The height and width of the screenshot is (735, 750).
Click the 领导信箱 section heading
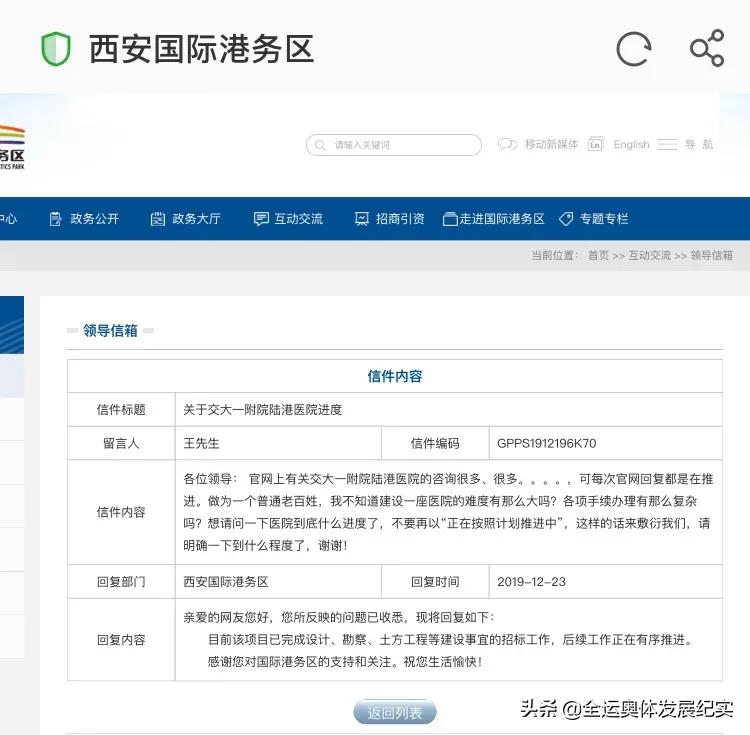[x=110, y=330]
